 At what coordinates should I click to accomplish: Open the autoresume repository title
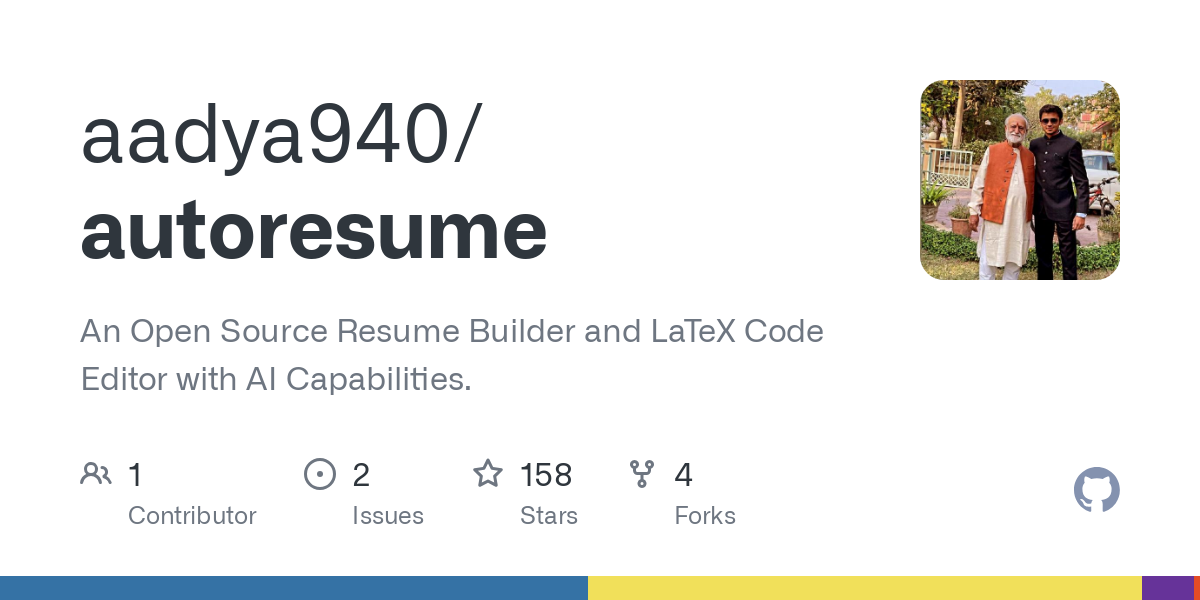314,231
